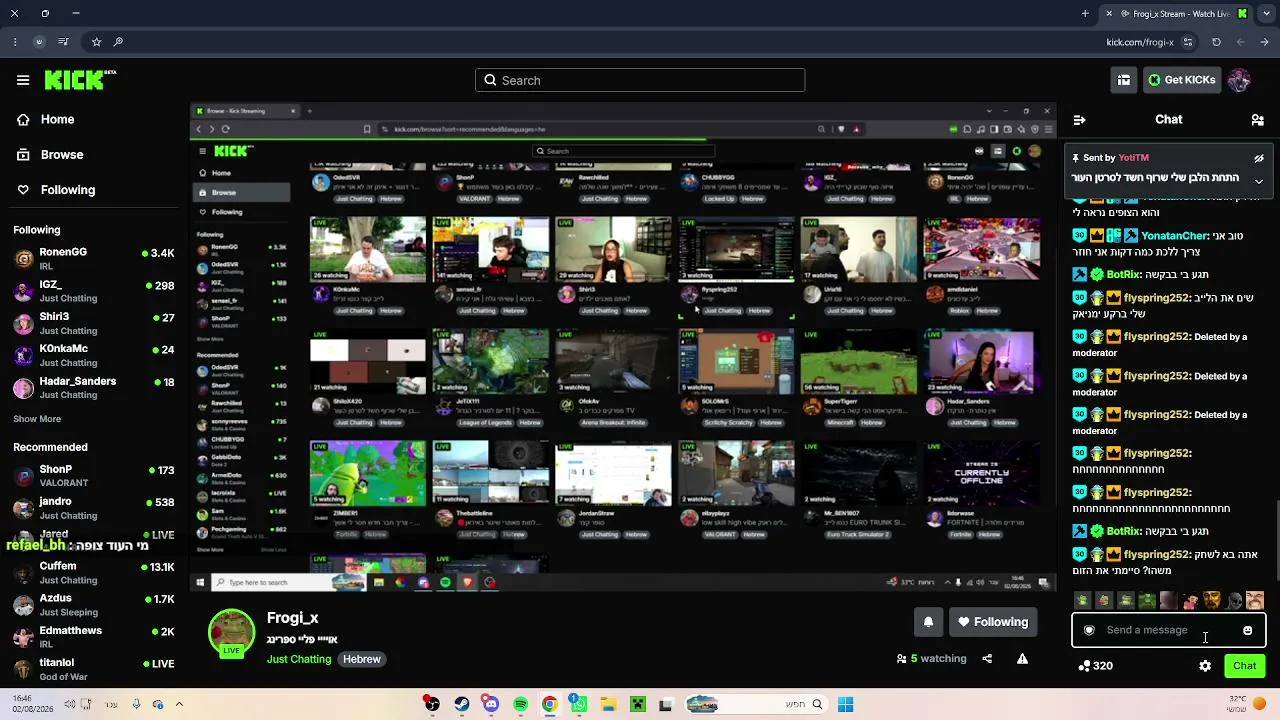The width and height of the screenshot is (1280, 720).
Task: Open the browser media control icon
Action: point(64,42)
